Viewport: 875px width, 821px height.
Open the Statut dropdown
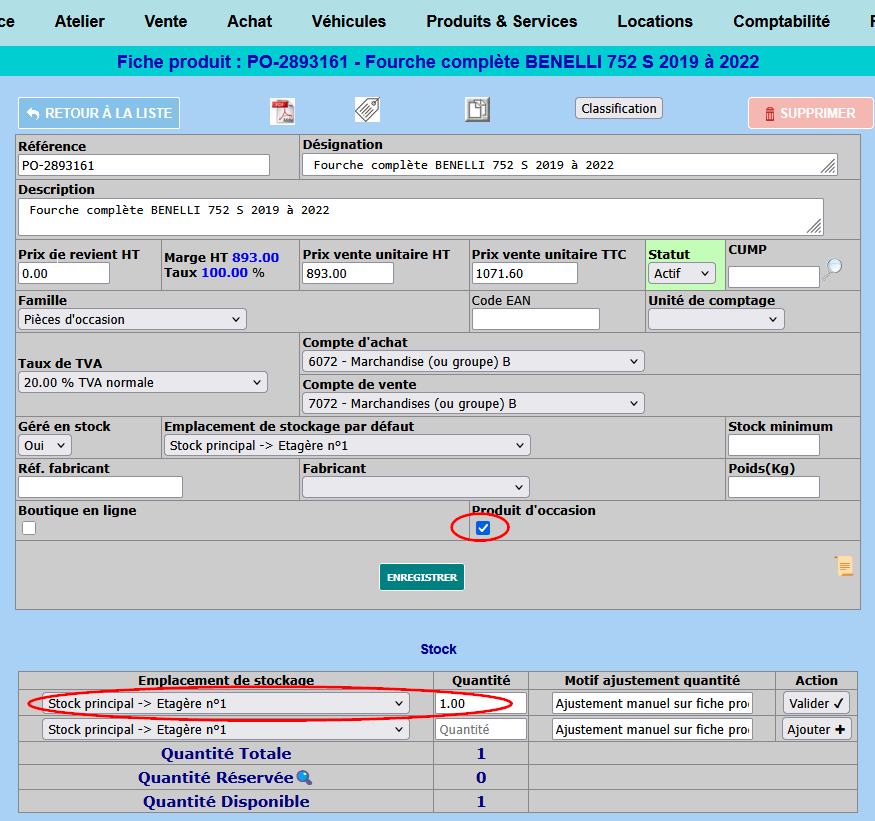681,273
